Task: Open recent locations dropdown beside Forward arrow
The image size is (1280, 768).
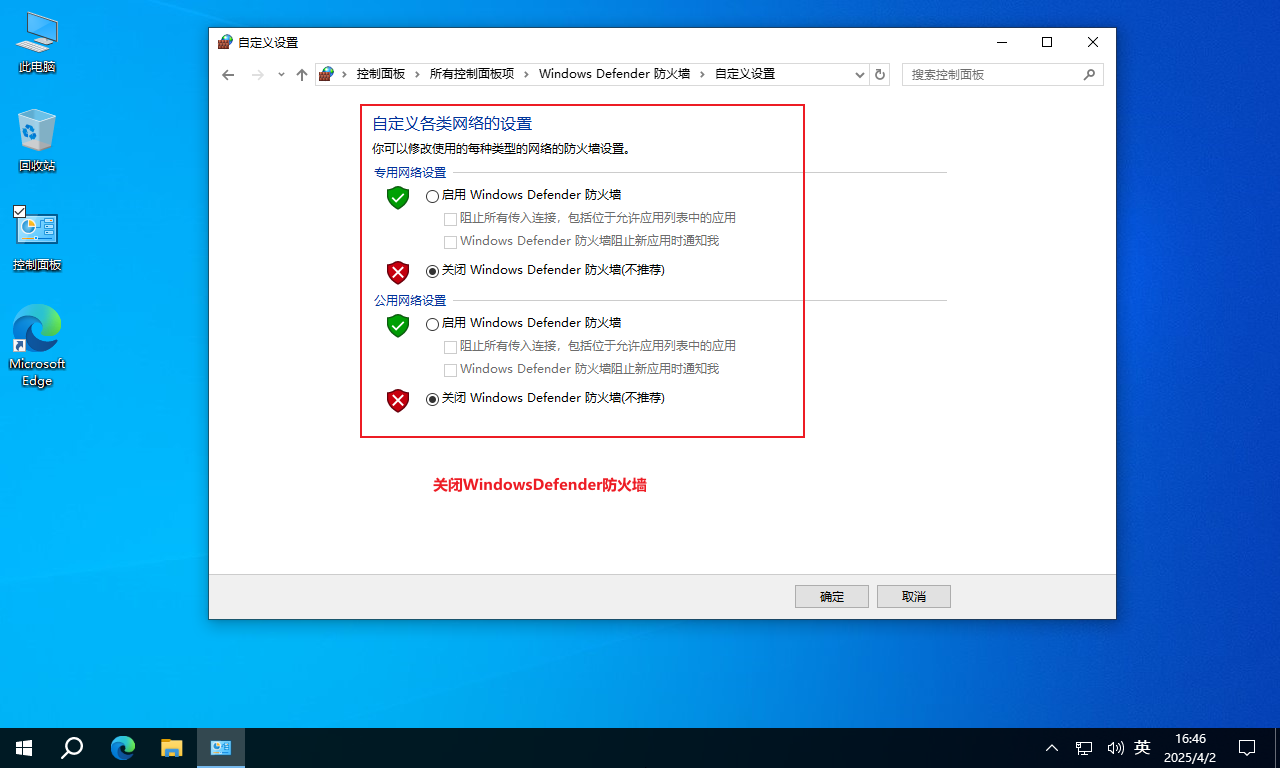Action: (x=281, y=75)
